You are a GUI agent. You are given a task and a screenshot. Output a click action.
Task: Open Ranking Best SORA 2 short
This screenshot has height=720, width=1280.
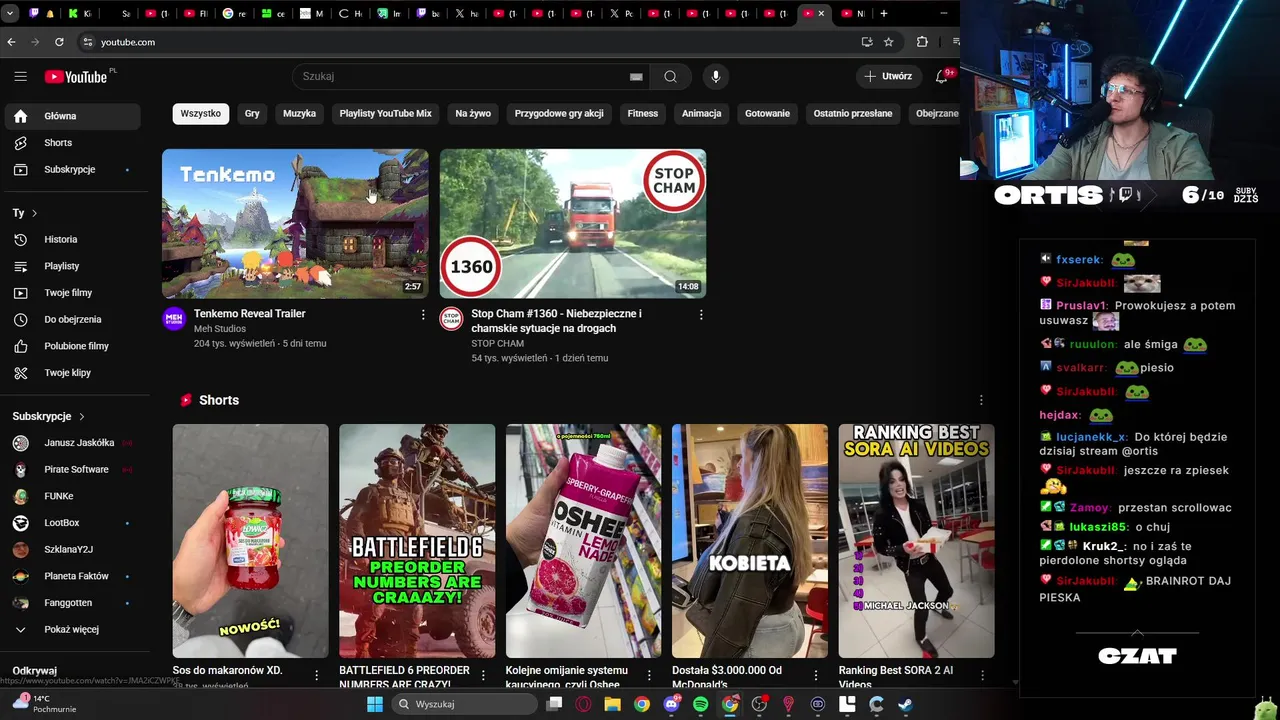click(x=916, y=540)
